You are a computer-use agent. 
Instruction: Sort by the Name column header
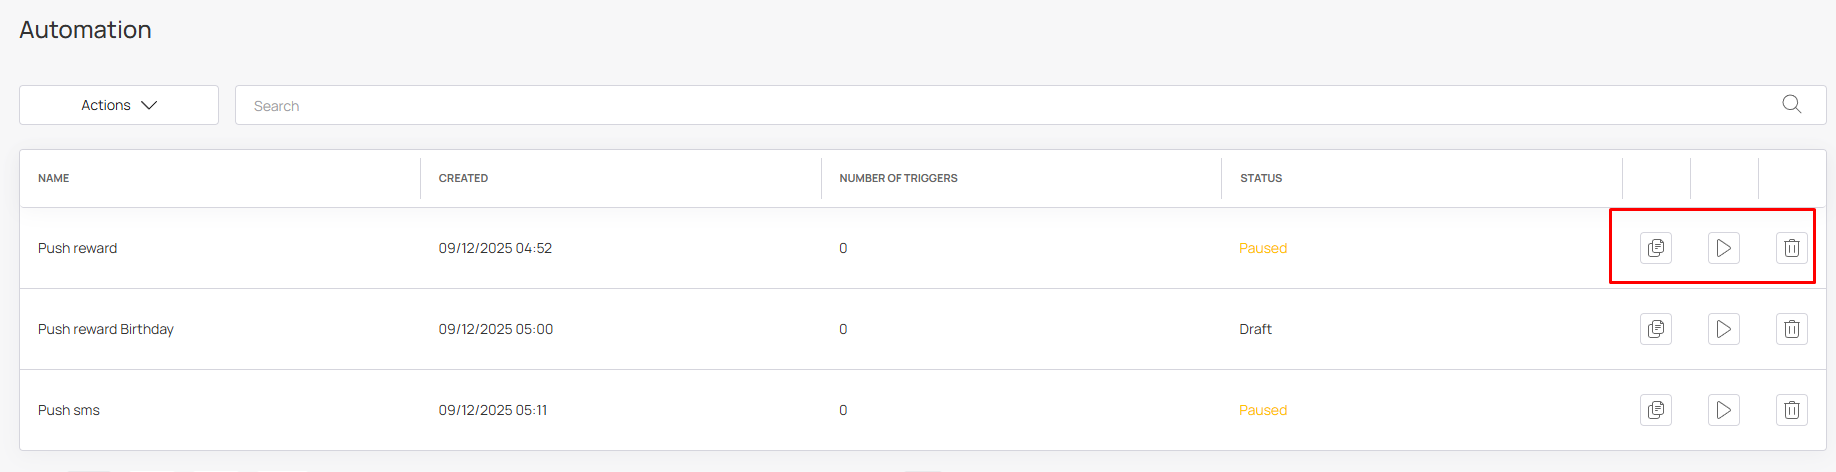coord(54,178)
